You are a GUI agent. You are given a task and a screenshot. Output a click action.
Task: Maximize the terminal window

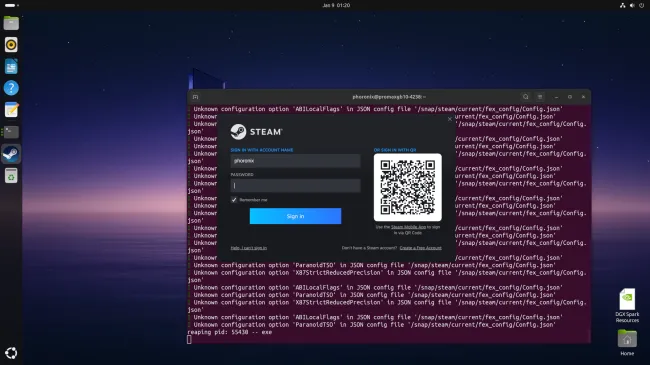point(570,97)
